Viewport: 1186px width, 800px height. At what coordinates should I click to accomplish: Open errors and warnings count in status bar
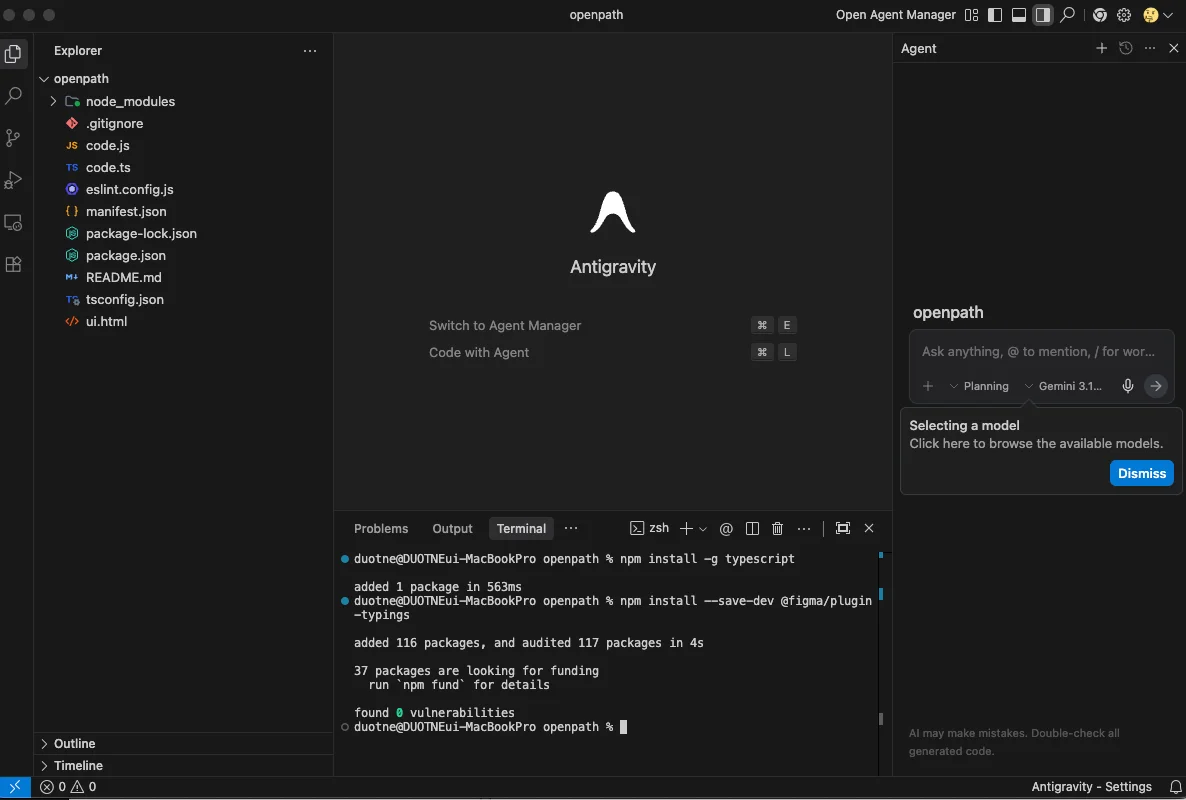[68, 787]
